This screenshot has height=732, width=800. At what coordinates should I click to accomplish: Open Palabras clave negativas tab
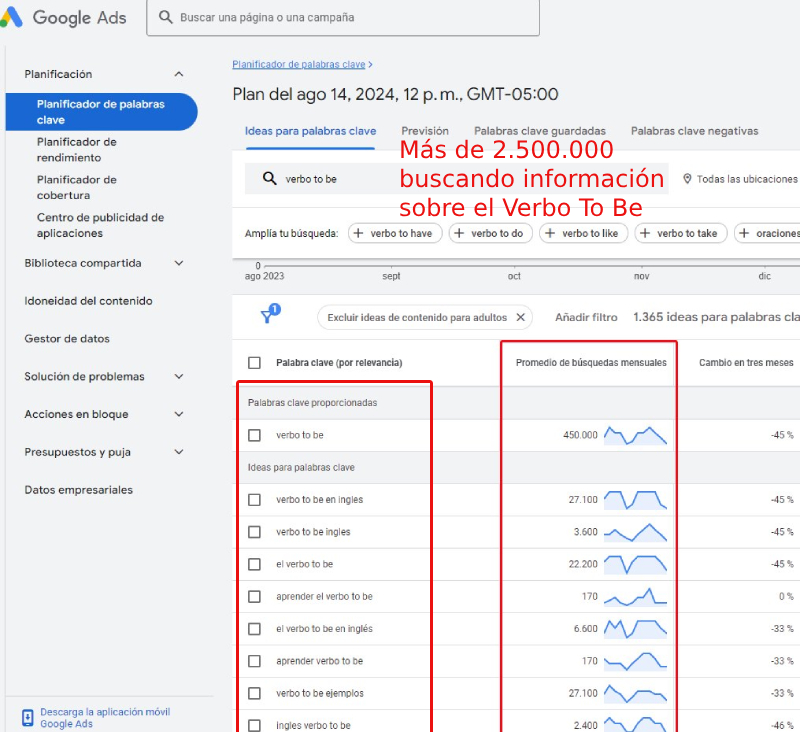point(694,131)
